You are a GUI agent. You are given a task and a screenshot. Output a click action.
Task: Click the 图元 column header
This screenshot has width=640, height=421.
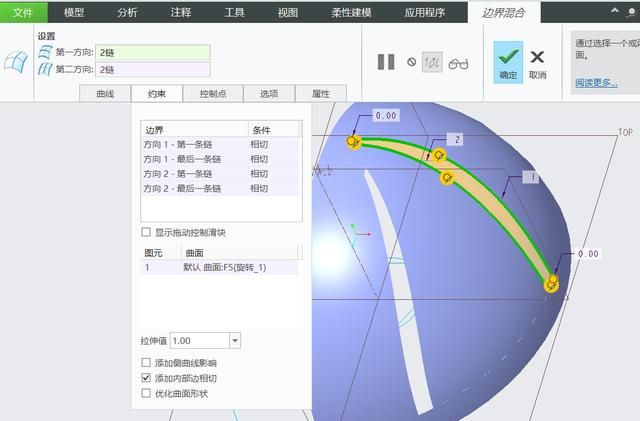[x=161, y=252]
